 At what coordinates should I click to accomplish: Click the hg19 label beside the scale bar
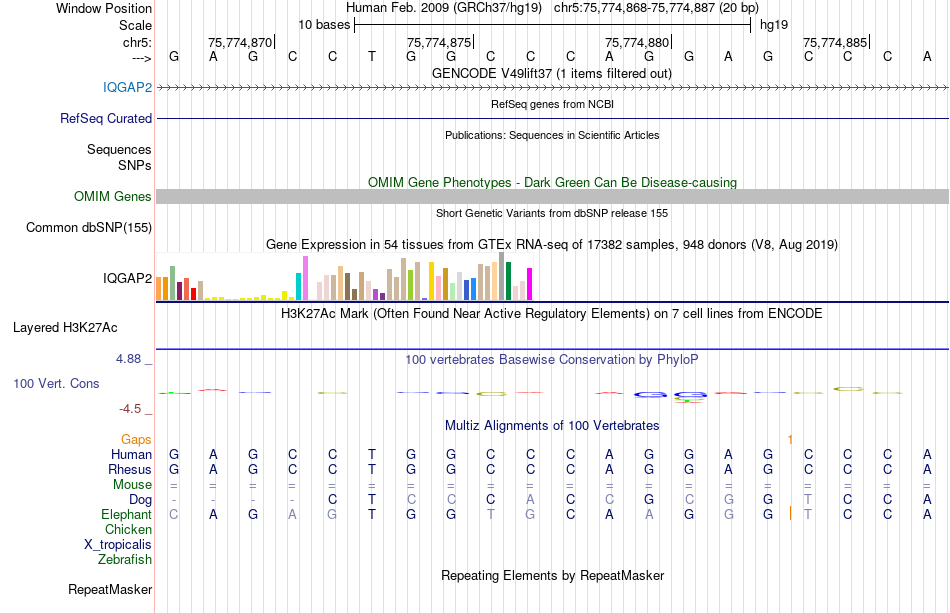coord(774,25)
